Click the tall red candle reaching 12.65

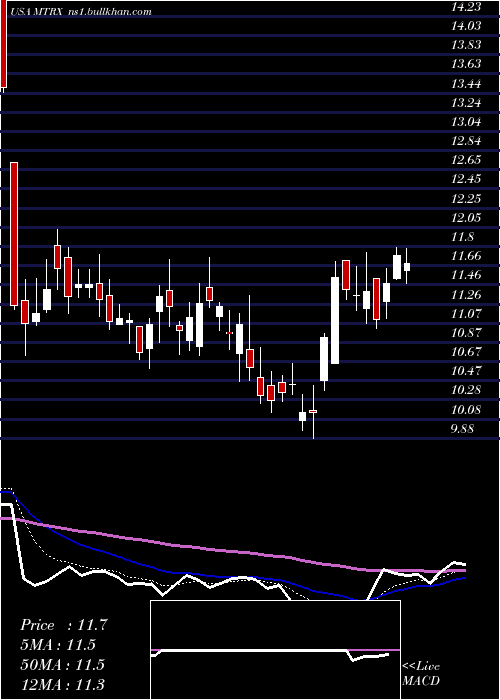(14, 234)
